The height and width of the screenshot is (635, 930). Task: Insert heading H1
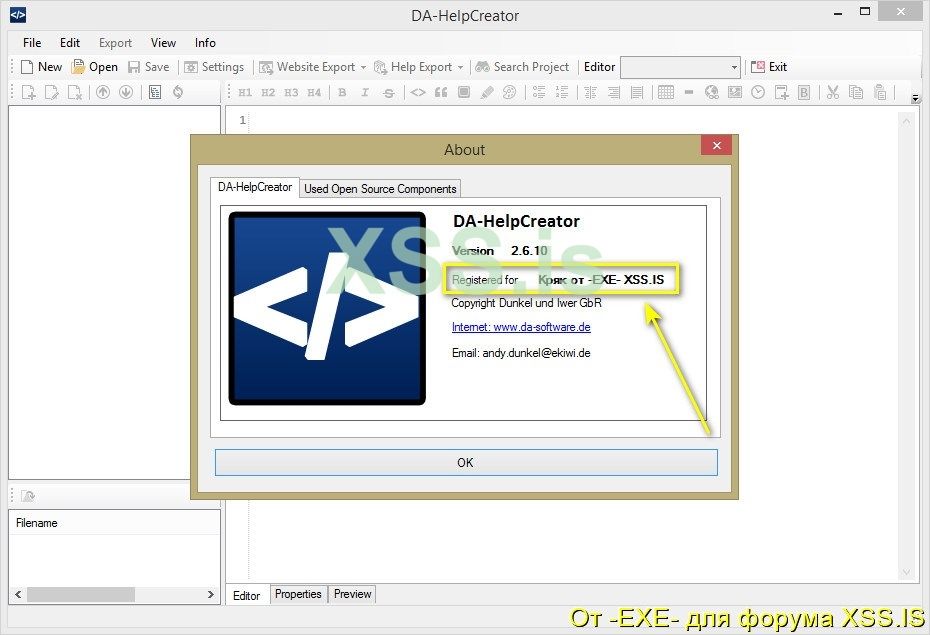[245, 92]
